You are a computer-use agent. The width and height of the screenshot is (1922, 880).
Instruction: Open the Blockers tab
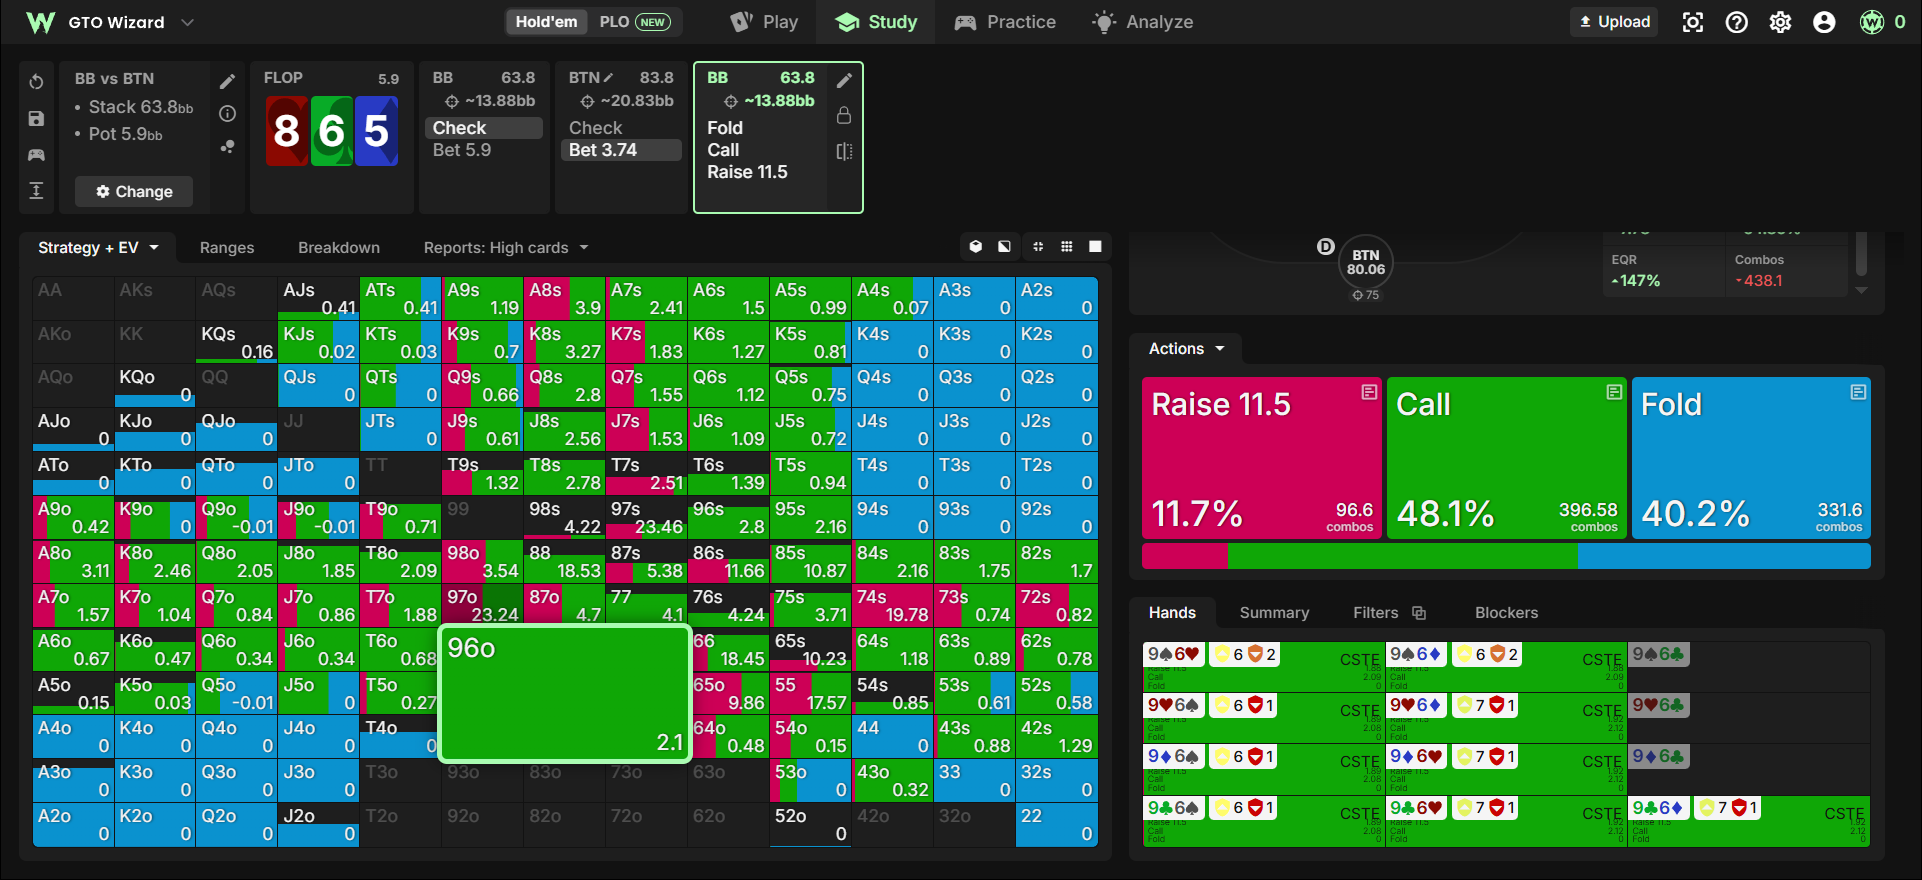[1506, 613]
